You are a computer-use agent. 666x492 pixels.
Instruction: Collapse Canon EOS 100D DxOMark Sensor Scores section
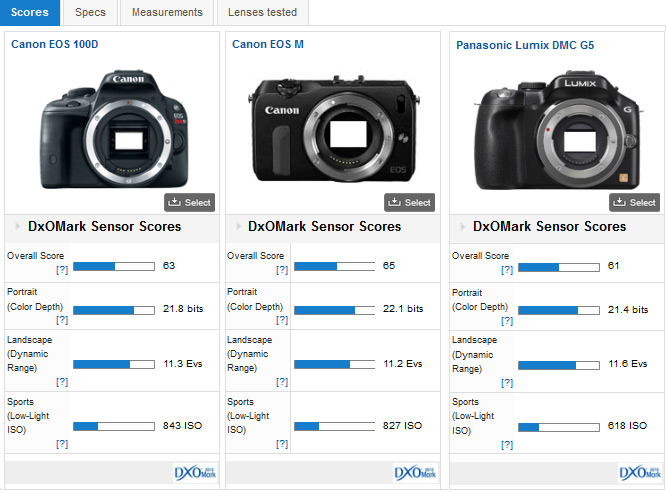click(x=17, y=226)
